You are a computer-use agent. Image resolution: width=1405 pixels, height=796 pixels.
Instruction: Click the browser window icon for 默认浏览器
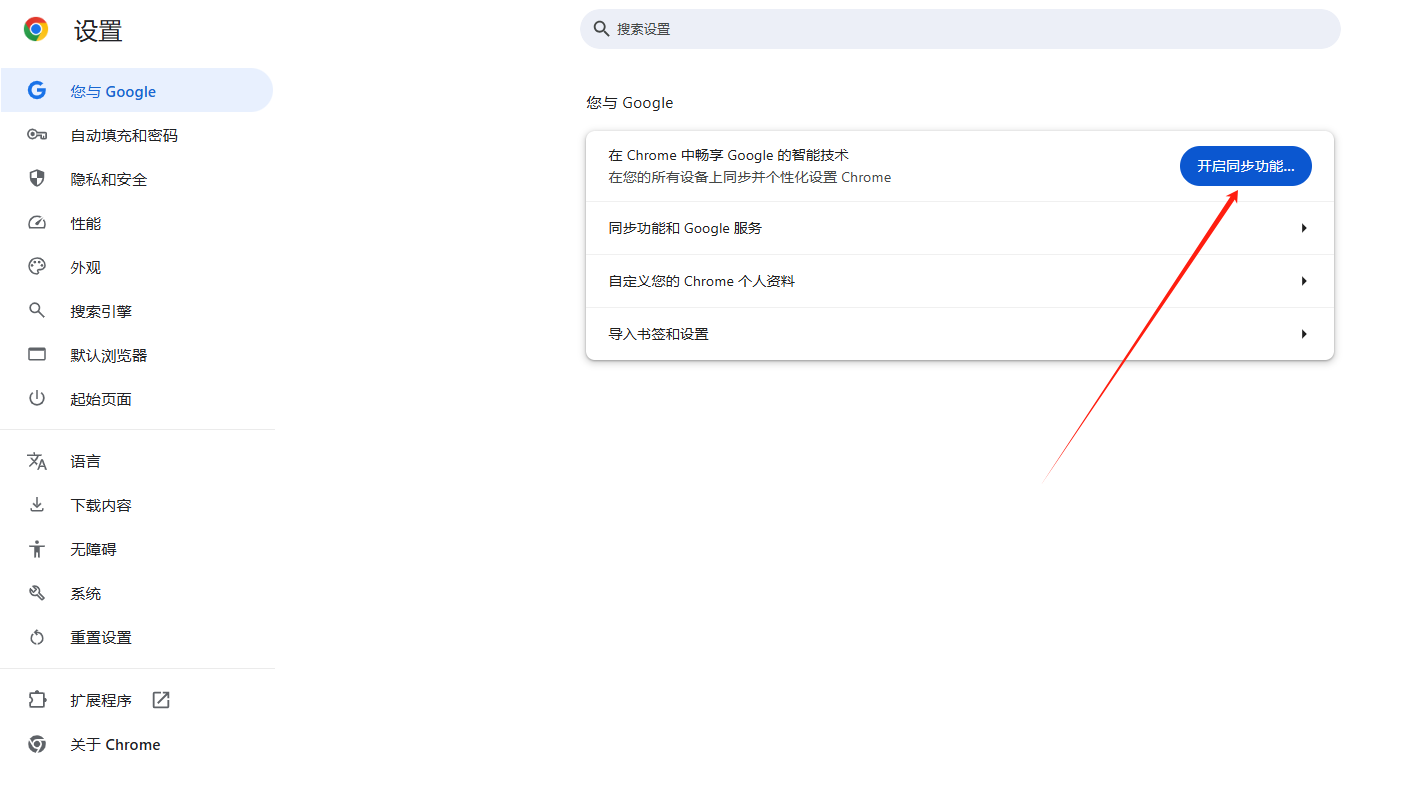(37, 355)
